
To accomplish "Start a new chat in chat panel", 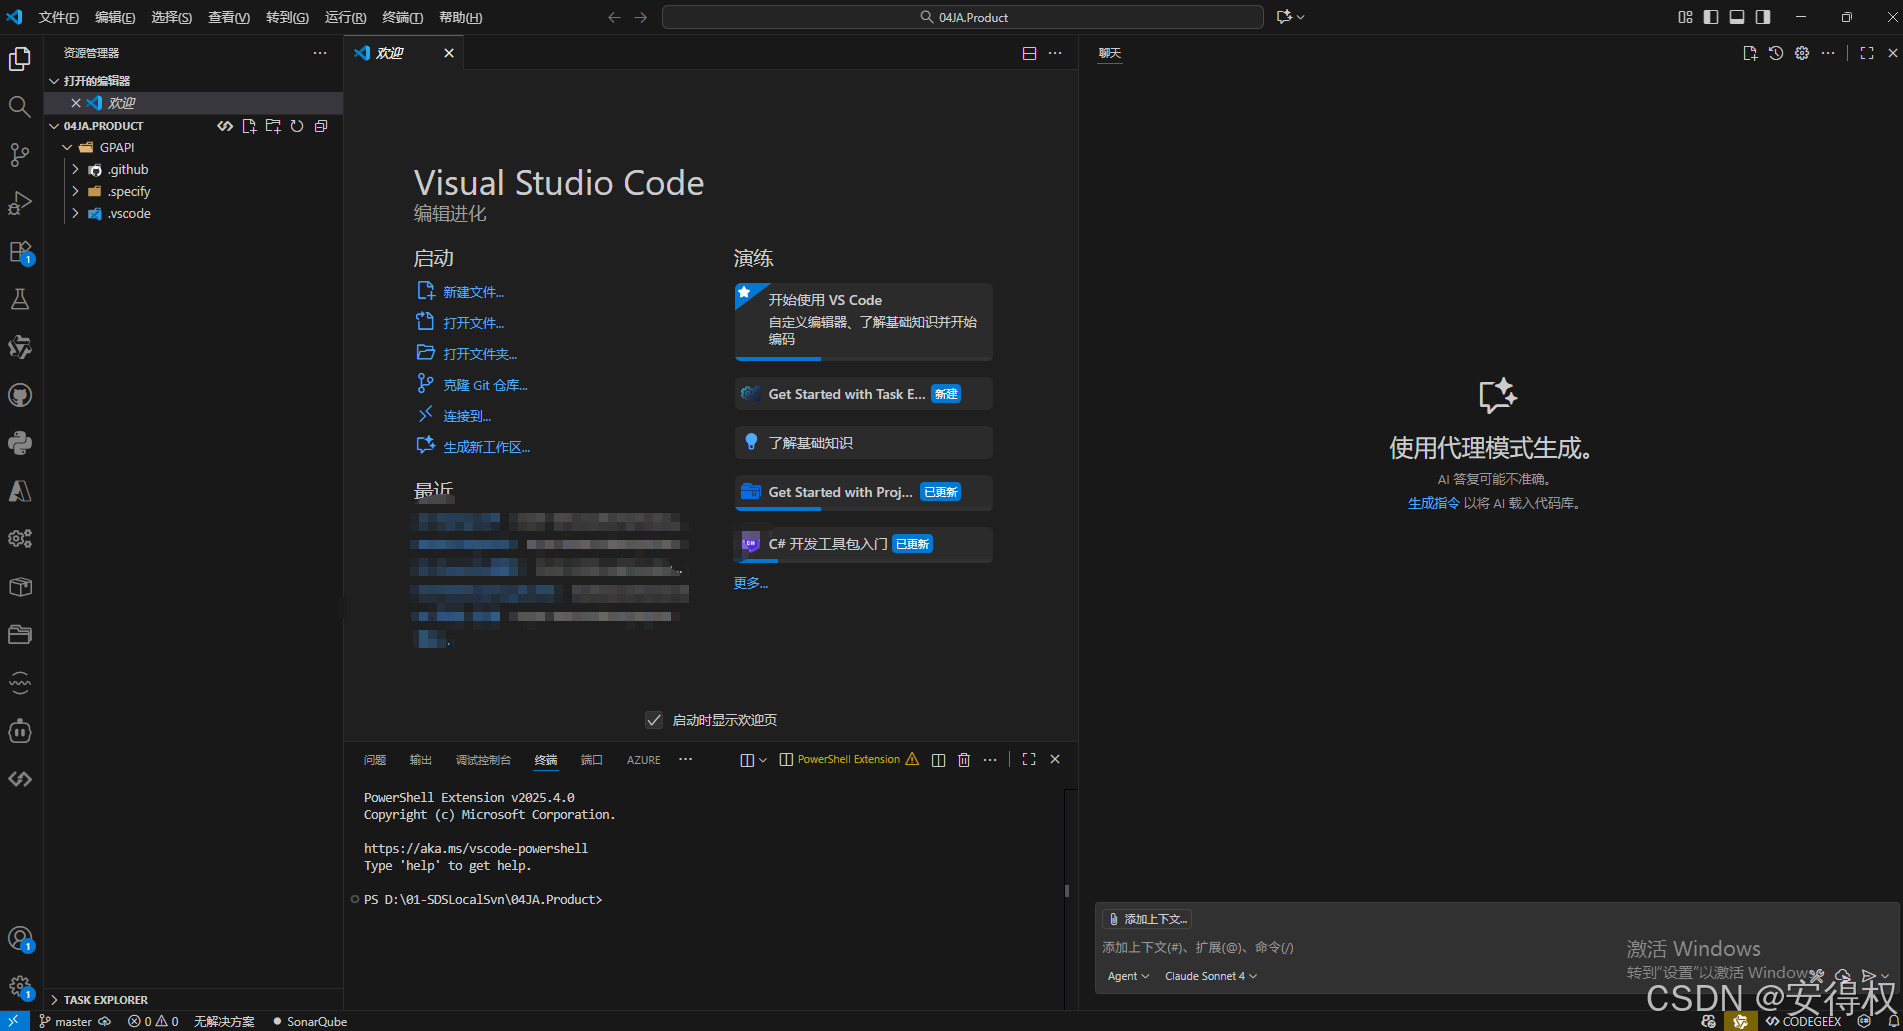I will point(1750,53).
